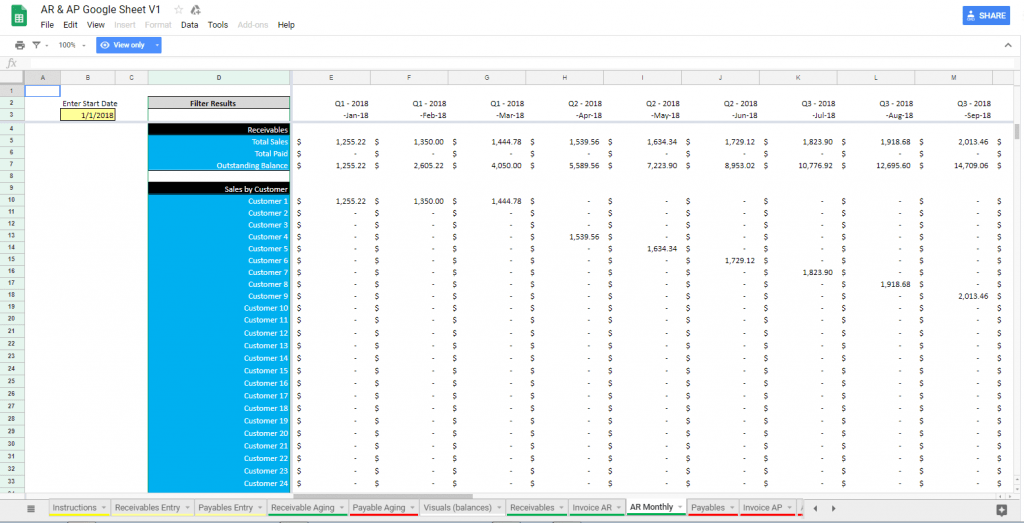Select the 1/1/2018 start date cell

(88, 115)
